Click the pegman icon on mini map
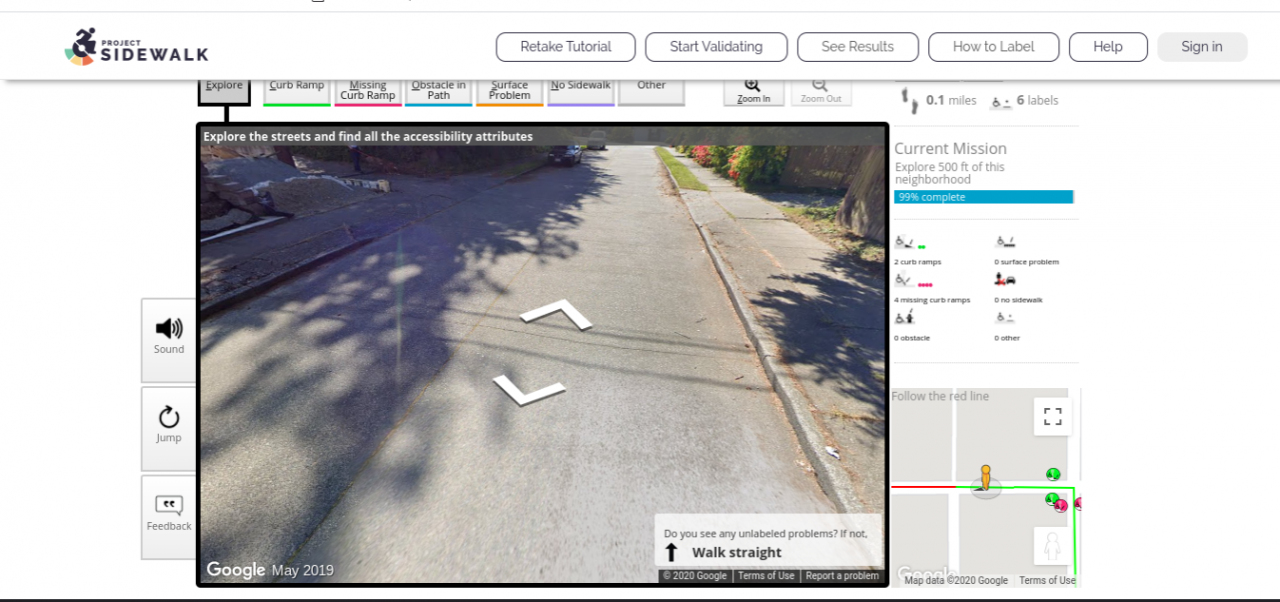Image resolution: width=1280 pixels, height=602 pixels. click(x=985, y=478)
